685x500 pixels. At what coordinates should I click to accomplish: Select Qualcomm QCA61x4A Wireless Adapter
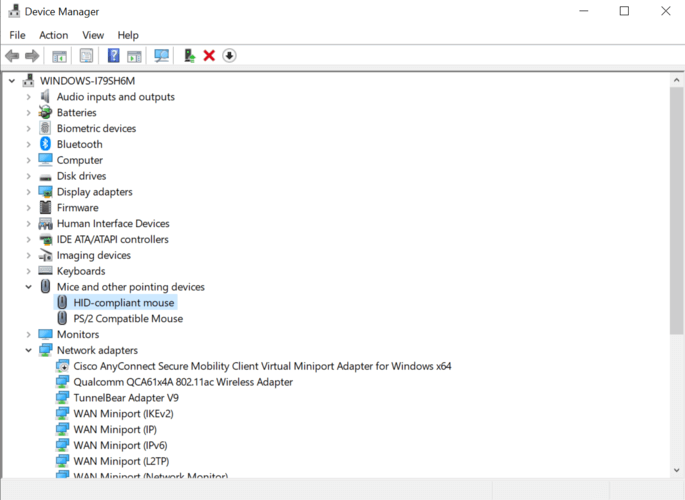coord(183,382)
